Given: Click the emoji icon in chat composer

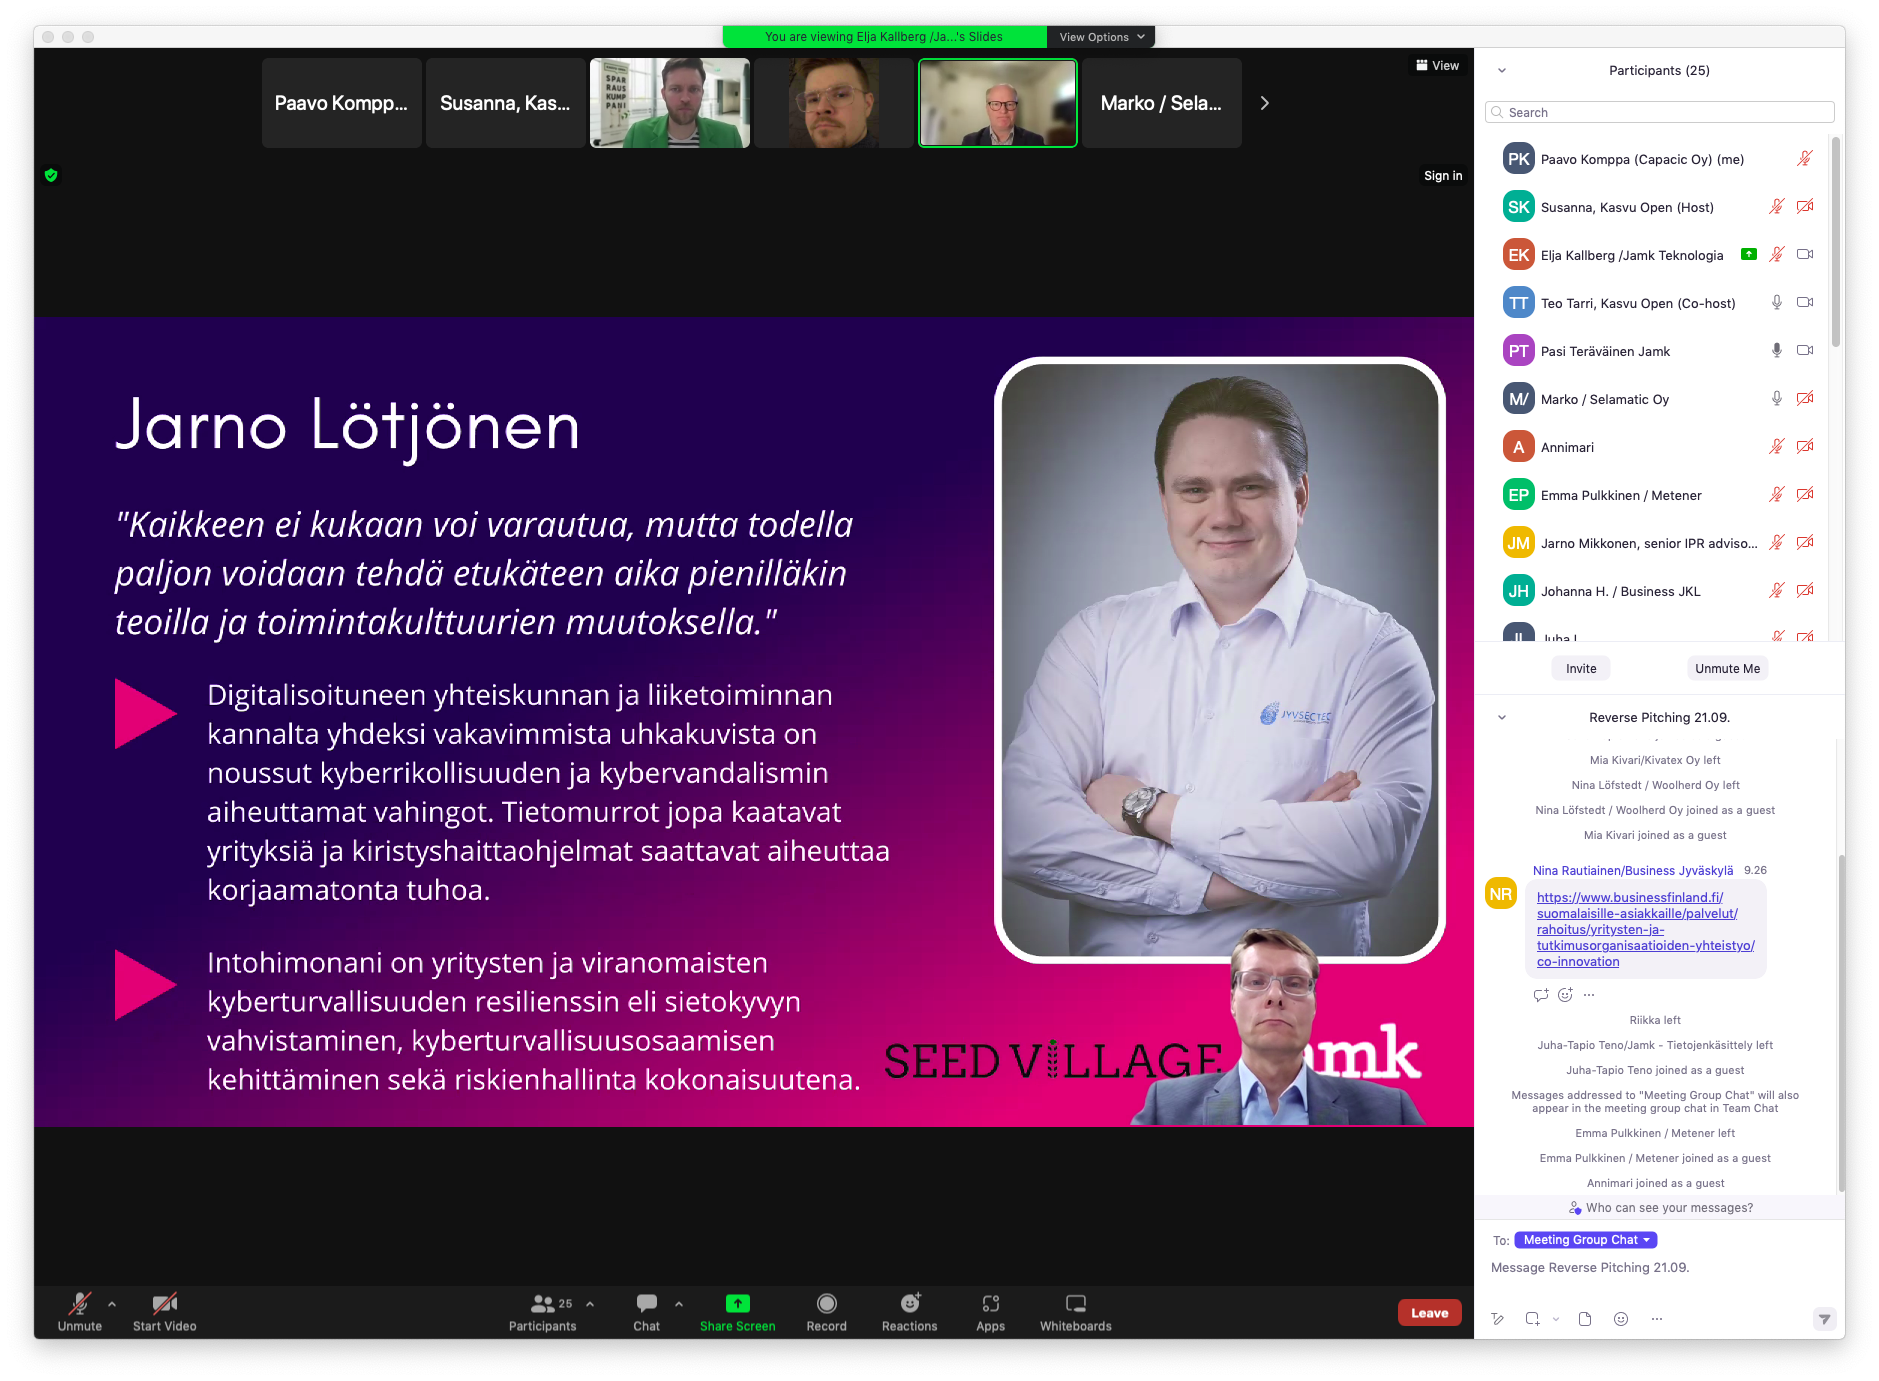Looking at the screenshot, I should click(x=1621, y=1319).
